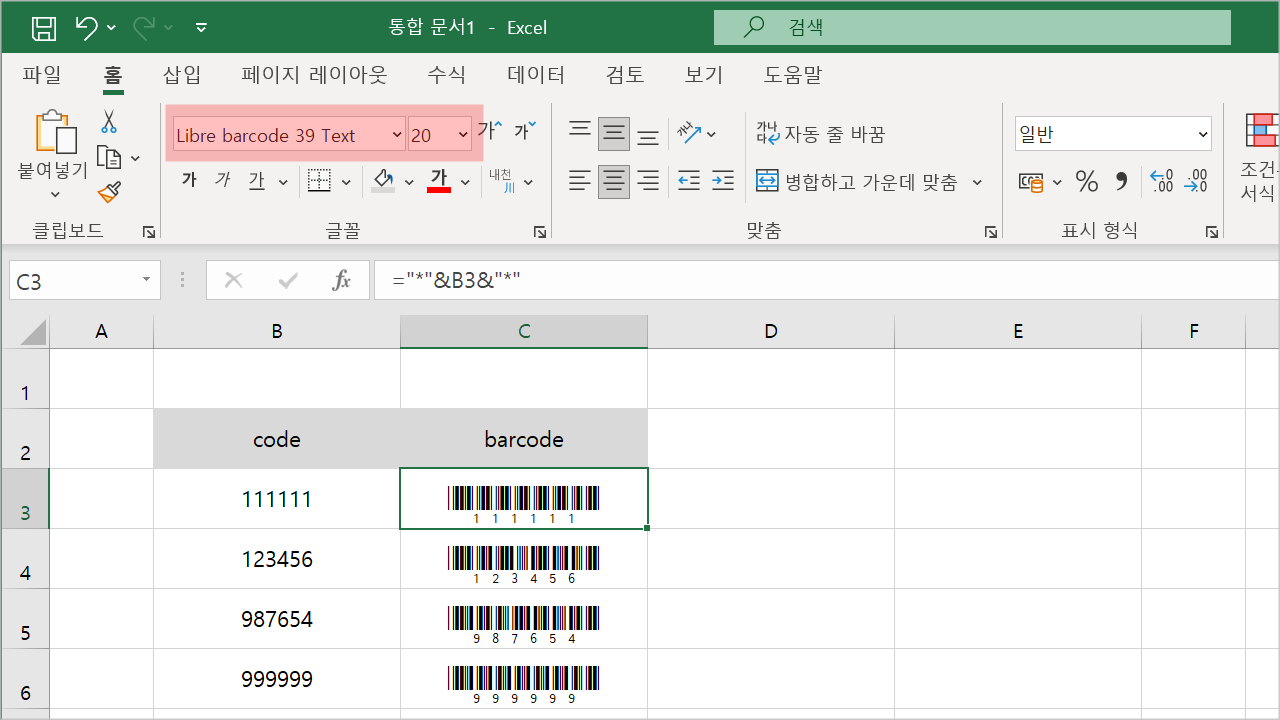Click 병합하고 가운데 맞춤 merge button

tap(857, 182)
